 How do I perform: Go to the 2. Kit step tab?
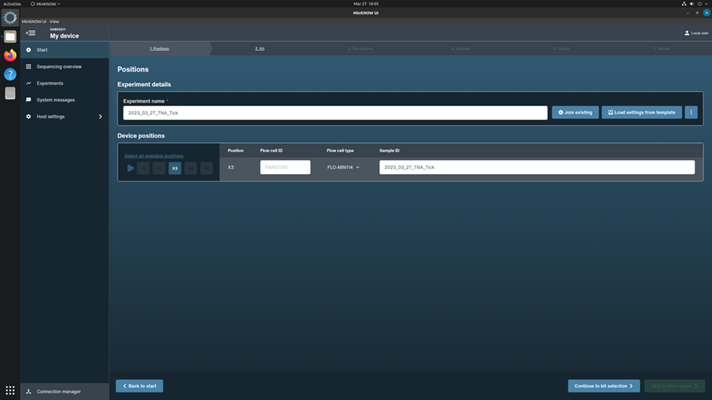pyautogui.click(x=260, y=48)
